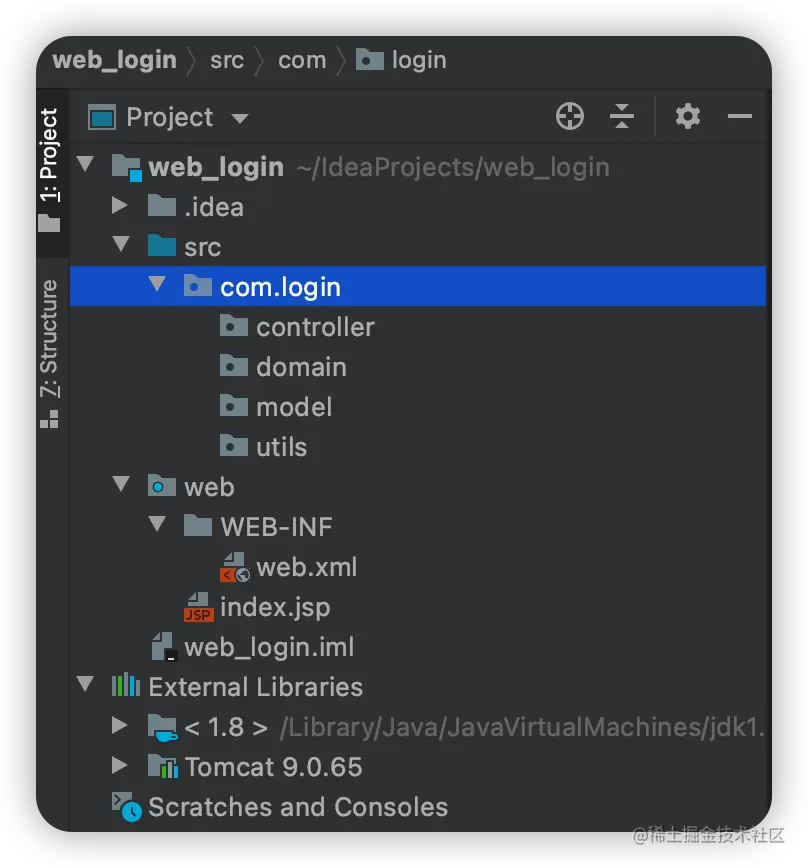Select the web_login.iml module file
The width and height of the screenshot is (808, 868).
[268, 647]
